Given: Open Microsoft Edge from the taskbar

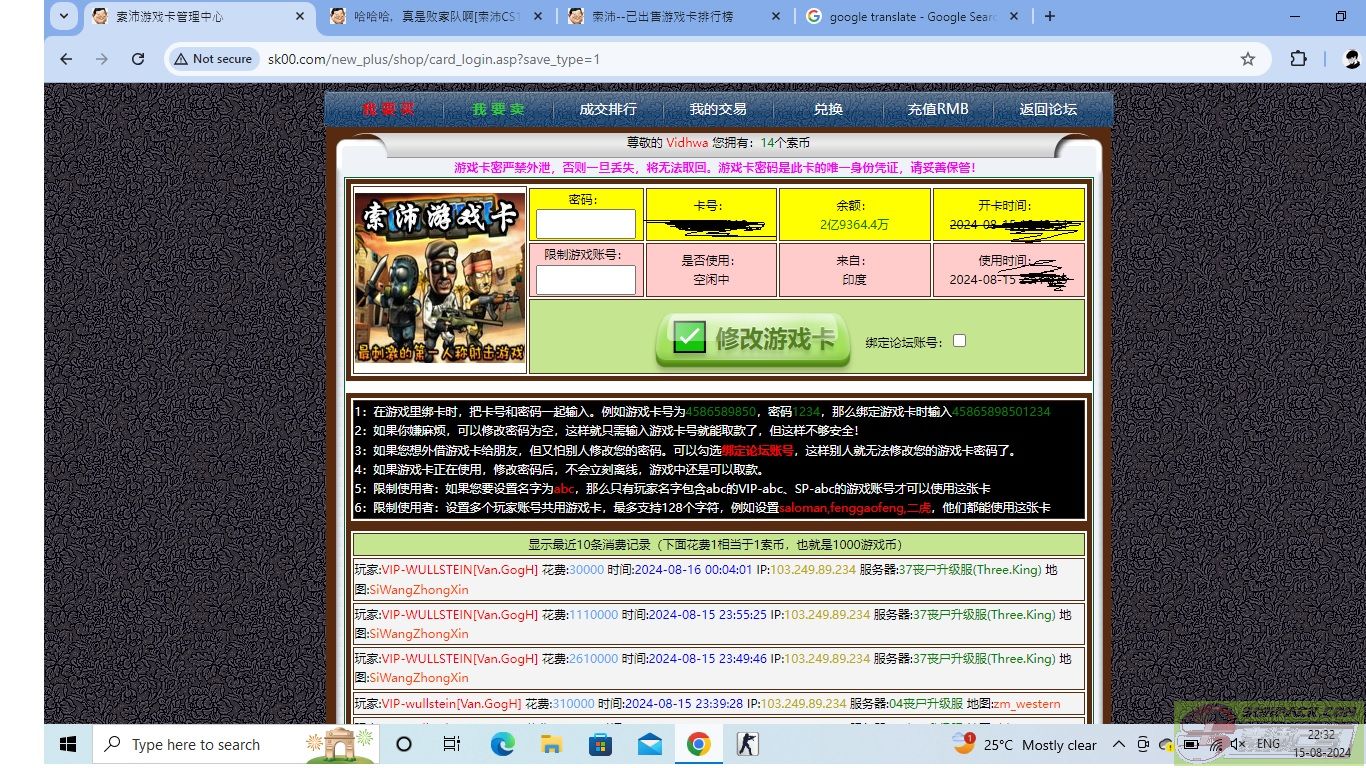Looking at the screenshot, I should (x=502, y=744).
